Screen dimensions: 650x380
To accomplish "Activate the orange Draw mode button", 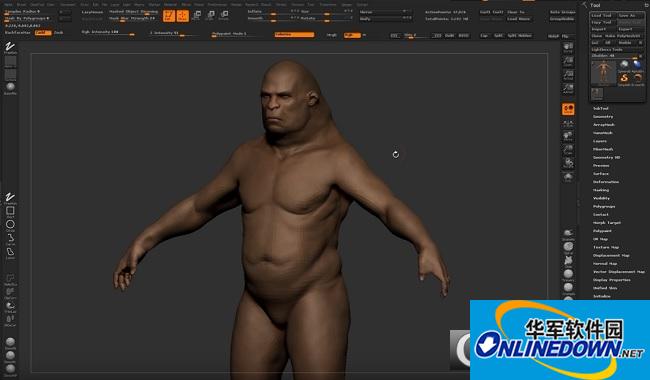I will (182, 16).
